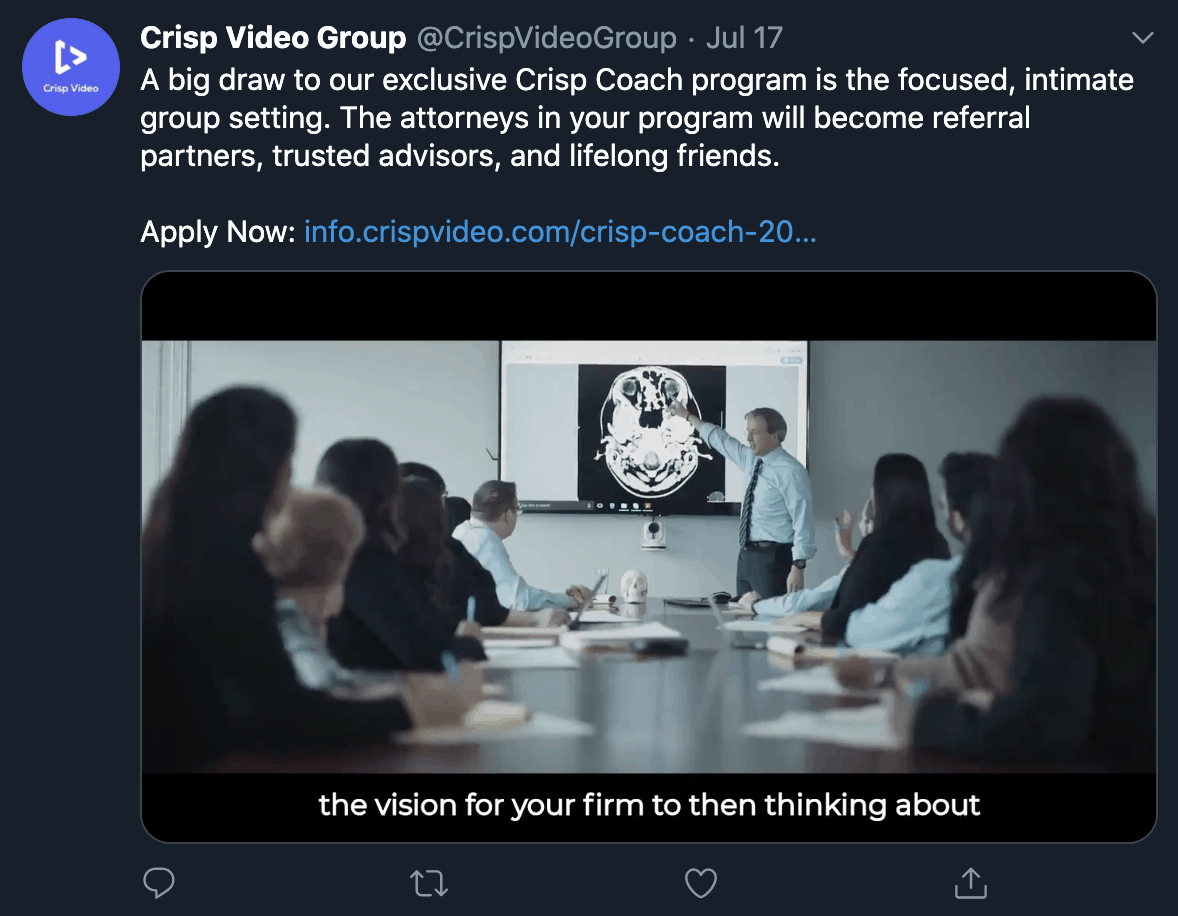Share the tweet using the upload icon
The image size is (1178, 916).
968,882
